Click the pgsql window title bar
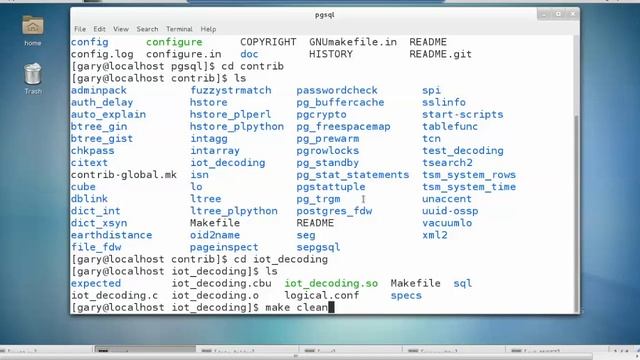The image size is (640, 360). pos(324,15)
